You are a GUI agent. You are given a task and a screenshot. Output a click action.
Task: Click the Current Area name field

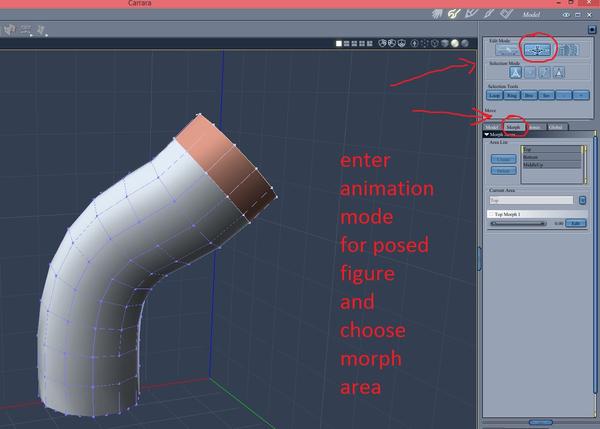pos(531,200)
